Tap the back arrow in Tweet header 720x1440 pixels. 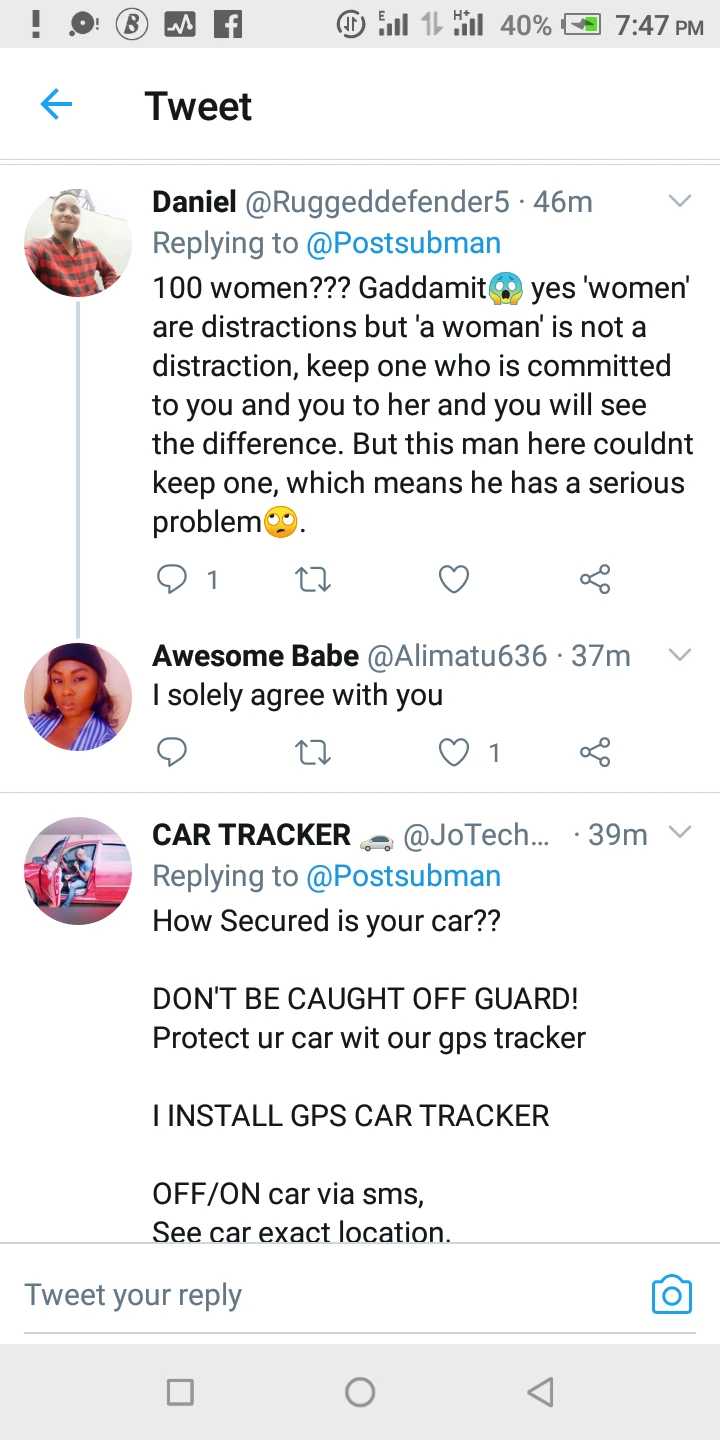[56, 105]
